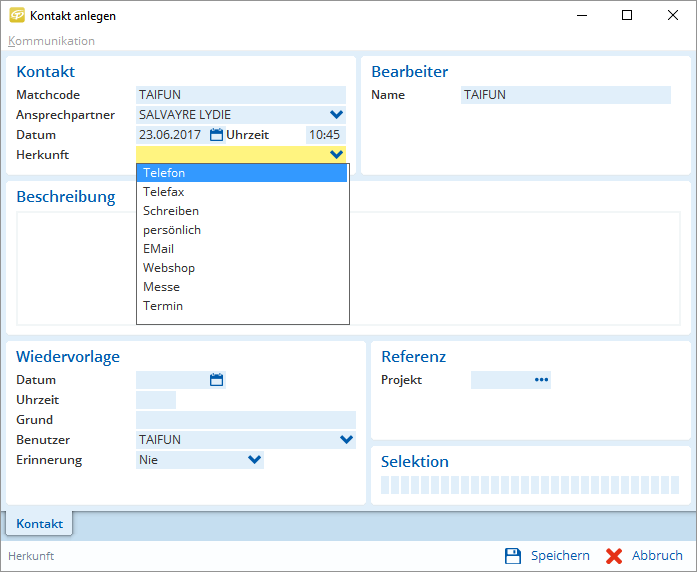The image size is (697, 572).
Task: Open the Kommunikation menu
Action: point(52,41)
